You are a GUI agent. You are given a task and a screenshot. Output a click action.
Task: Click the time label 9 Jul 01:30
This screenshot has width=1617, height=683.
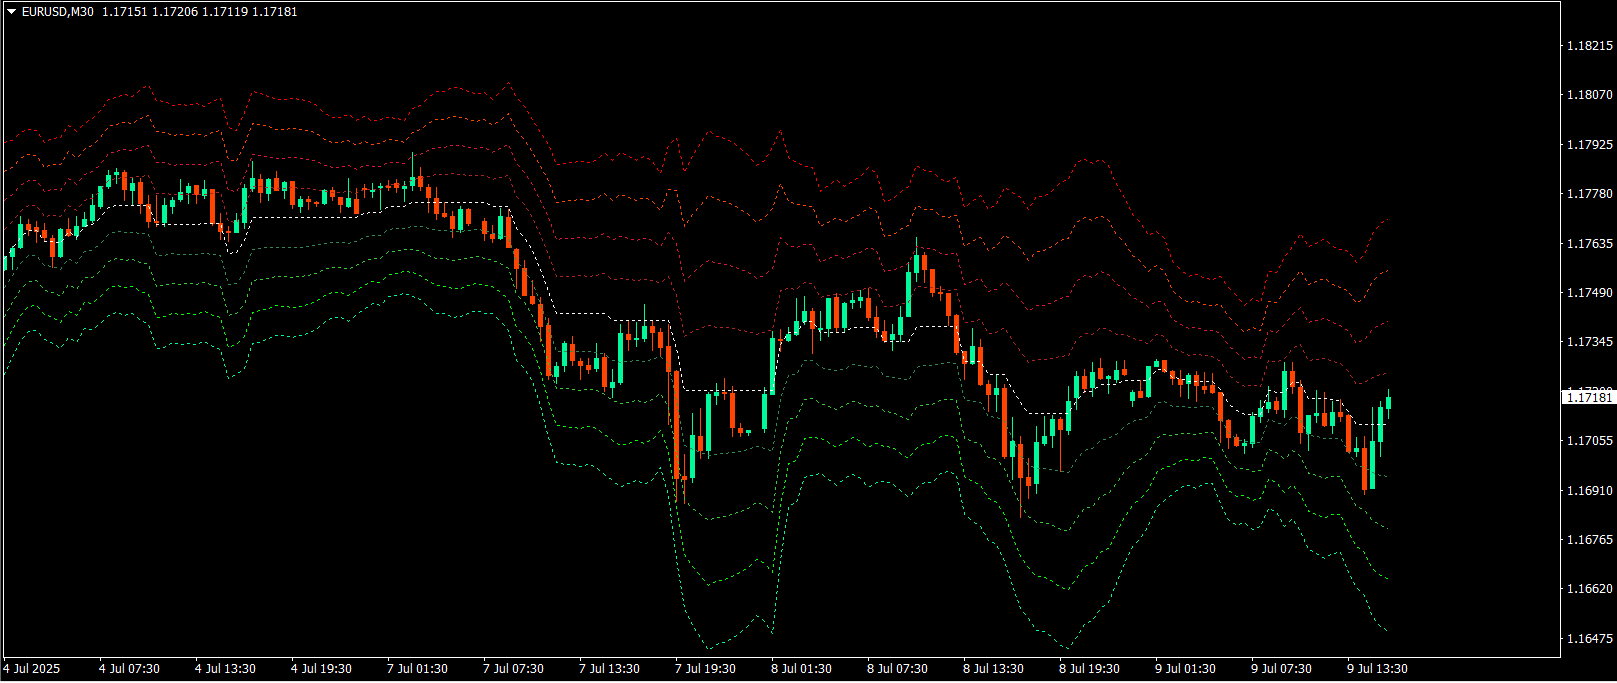click(x=1186, y=669)
